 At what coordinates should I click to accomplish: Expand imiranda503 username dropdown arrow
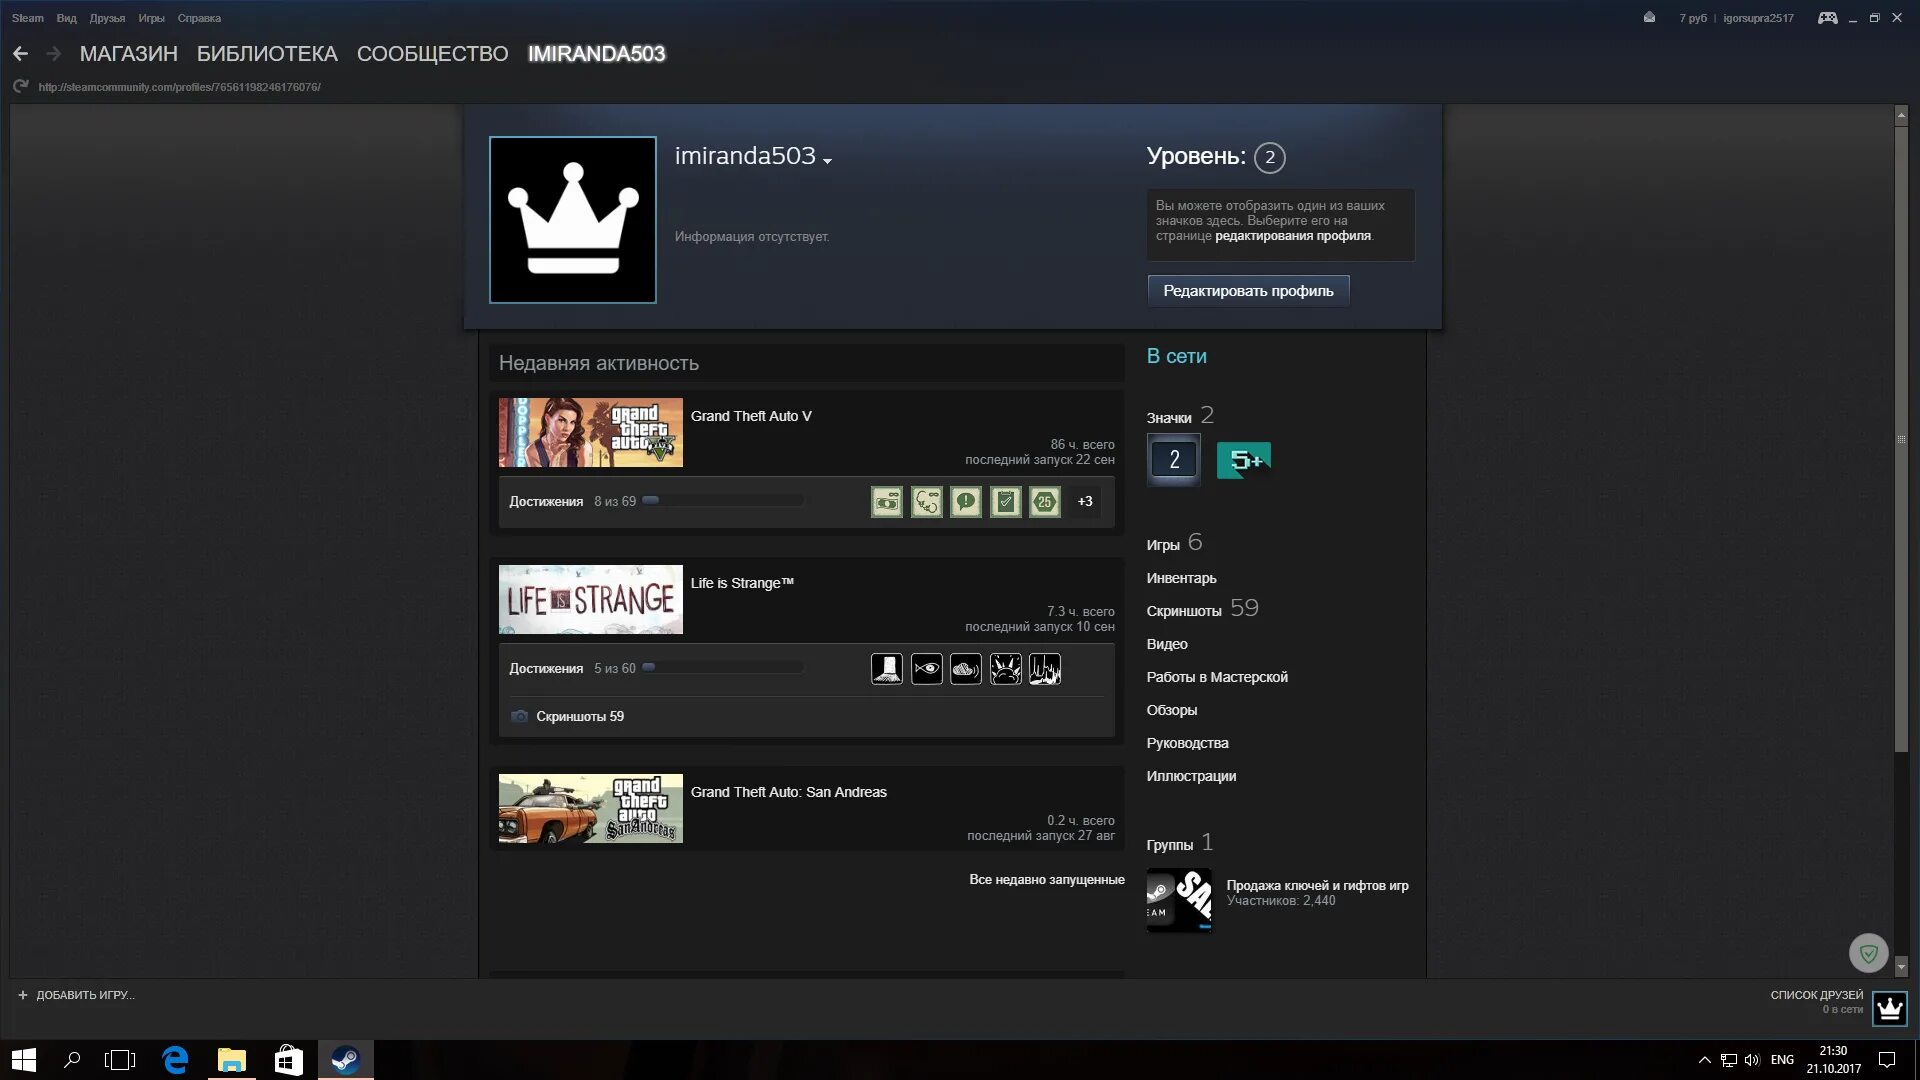coord(827,160)
